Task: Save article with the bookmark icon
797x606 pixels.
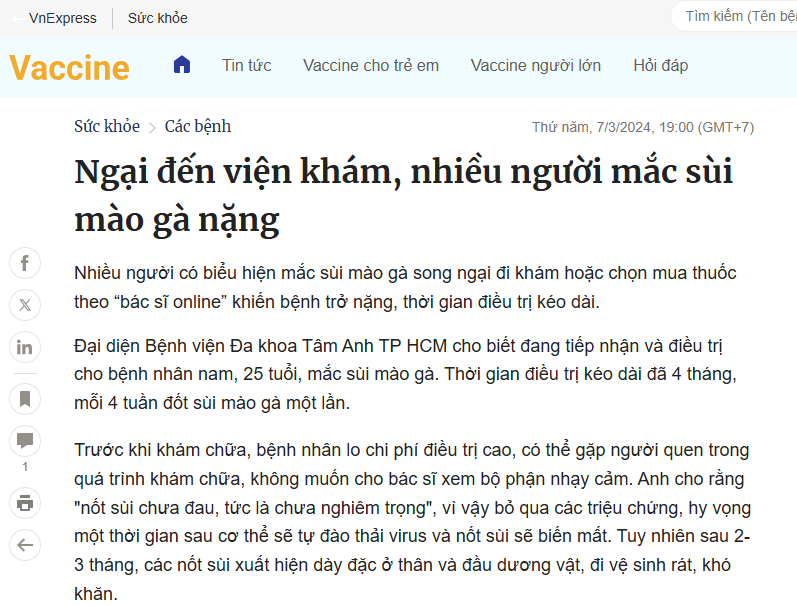Action: (25, 399)
